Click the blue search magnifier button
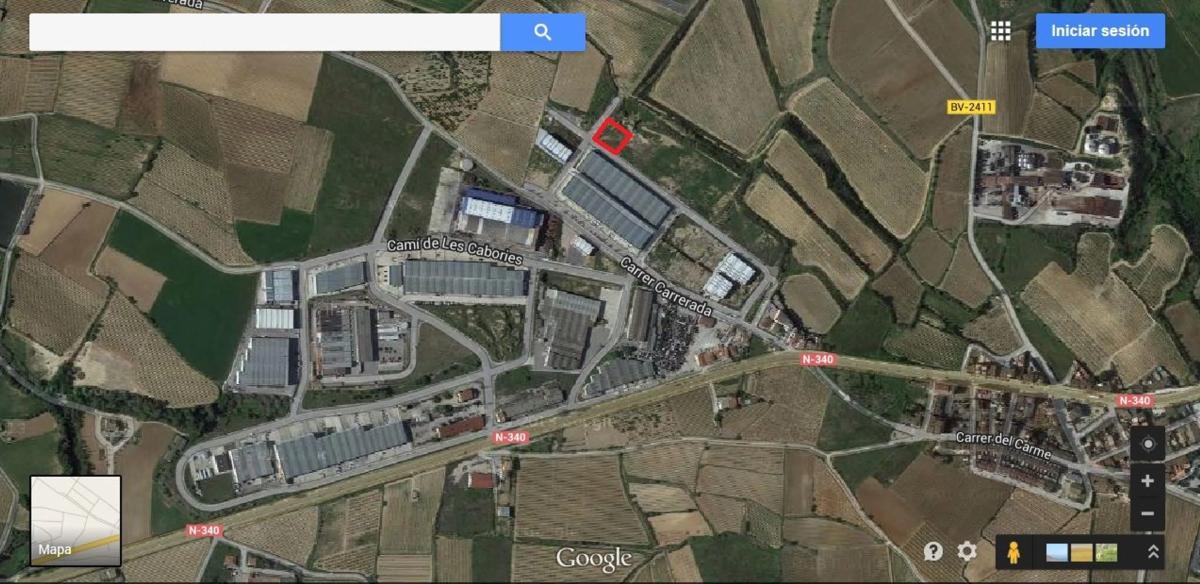Screen dimensions: 1200x584 (542, 32)
